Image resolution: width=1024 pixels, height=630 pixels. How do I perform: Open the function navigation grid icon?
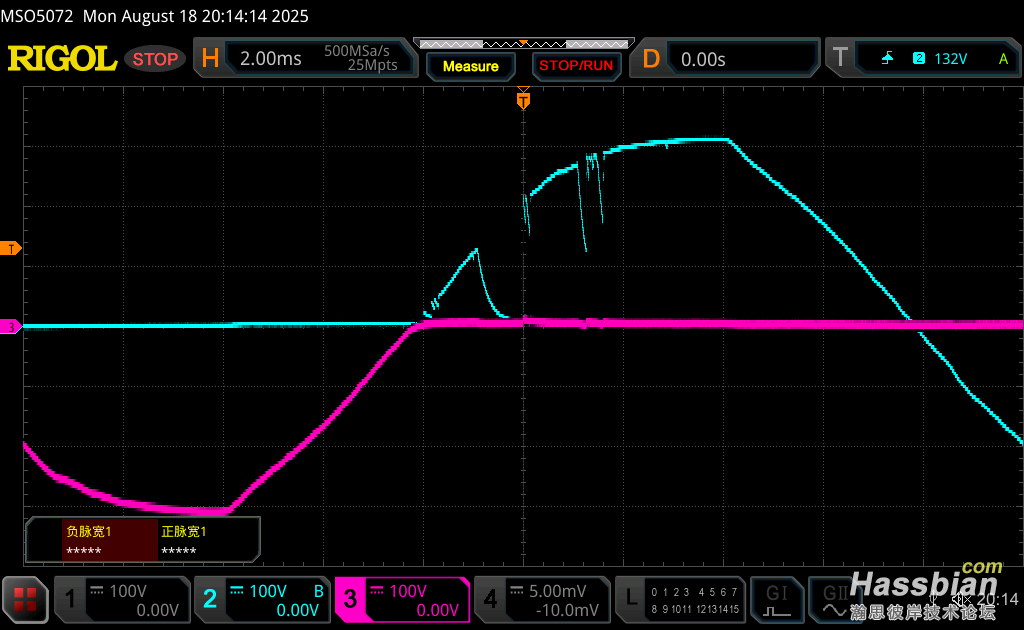24,599
